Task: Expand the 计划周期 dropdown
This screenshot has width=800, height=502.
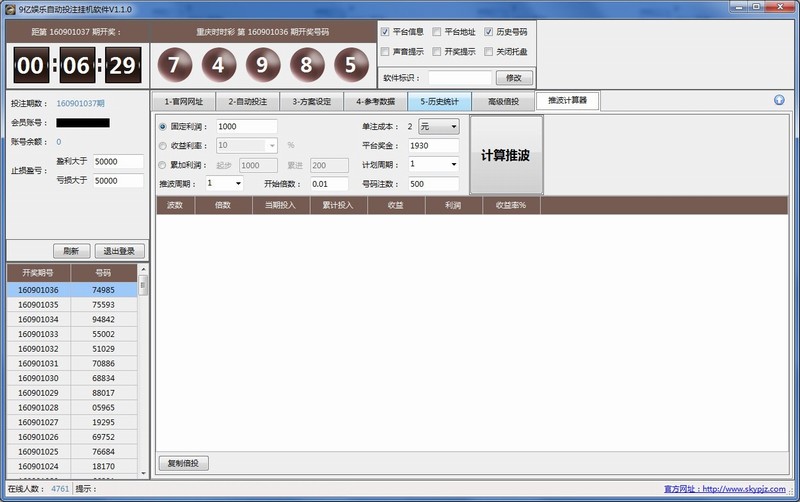Action: pyautogui.click(x=433, y=164)
